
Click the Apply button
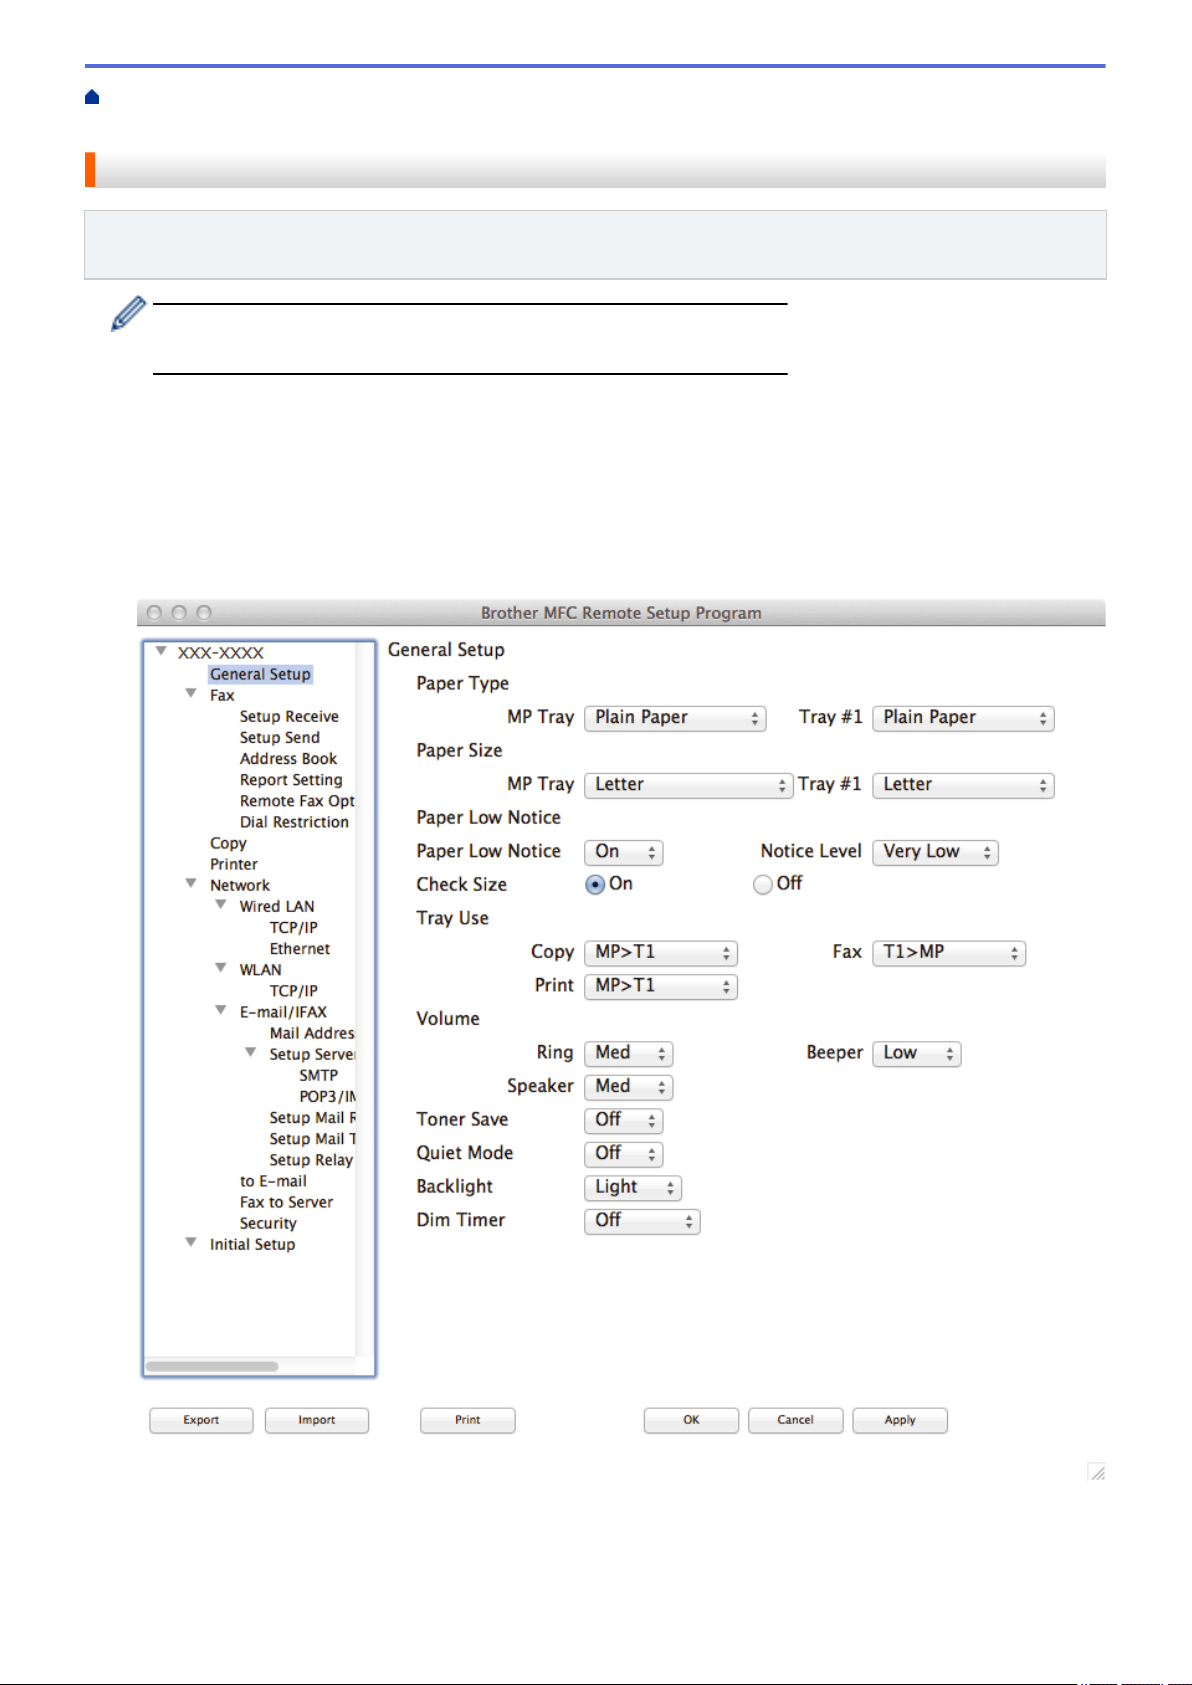pos(900,1420)
